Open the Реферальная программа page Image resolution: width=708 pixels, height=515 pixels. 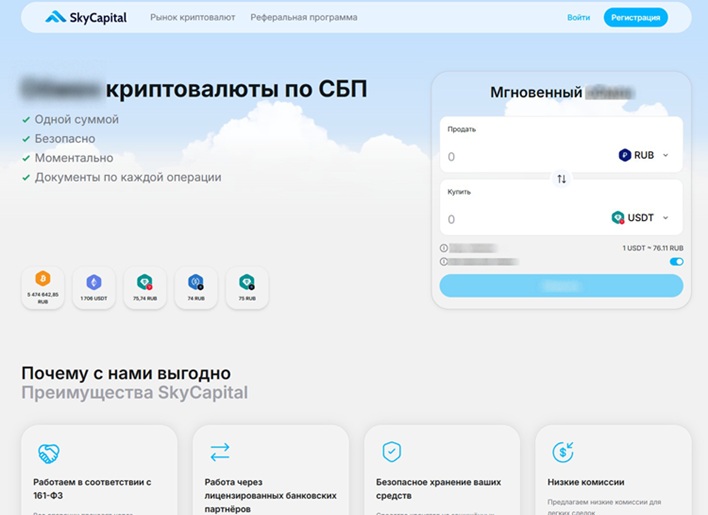click(x=304, y=17)
